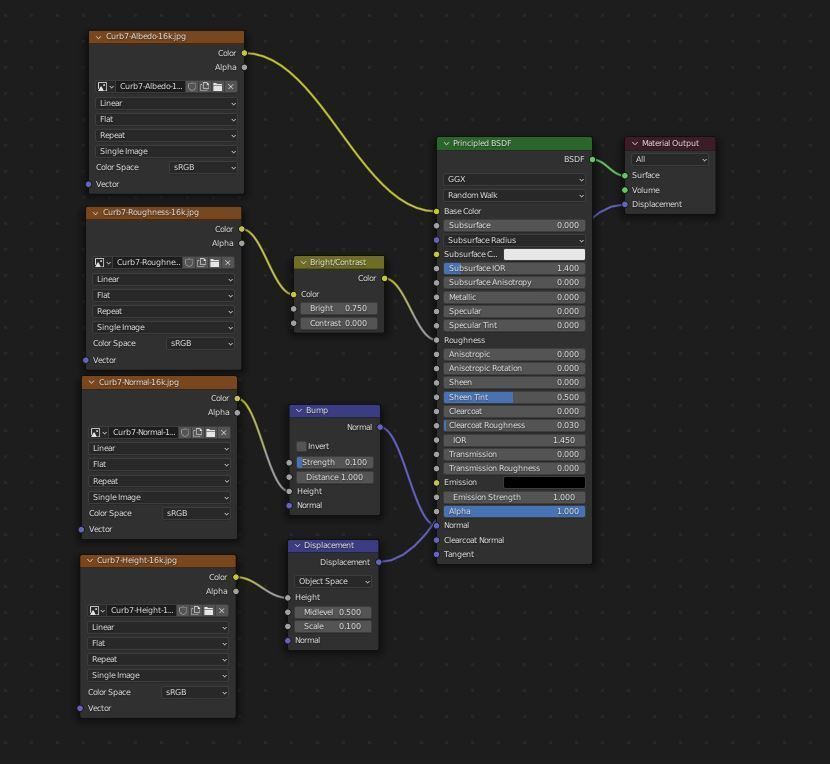This screenshot has width=830, height=764.
Task: Unlink Roughness image with X icon
Action: click(x=228, y=263)
